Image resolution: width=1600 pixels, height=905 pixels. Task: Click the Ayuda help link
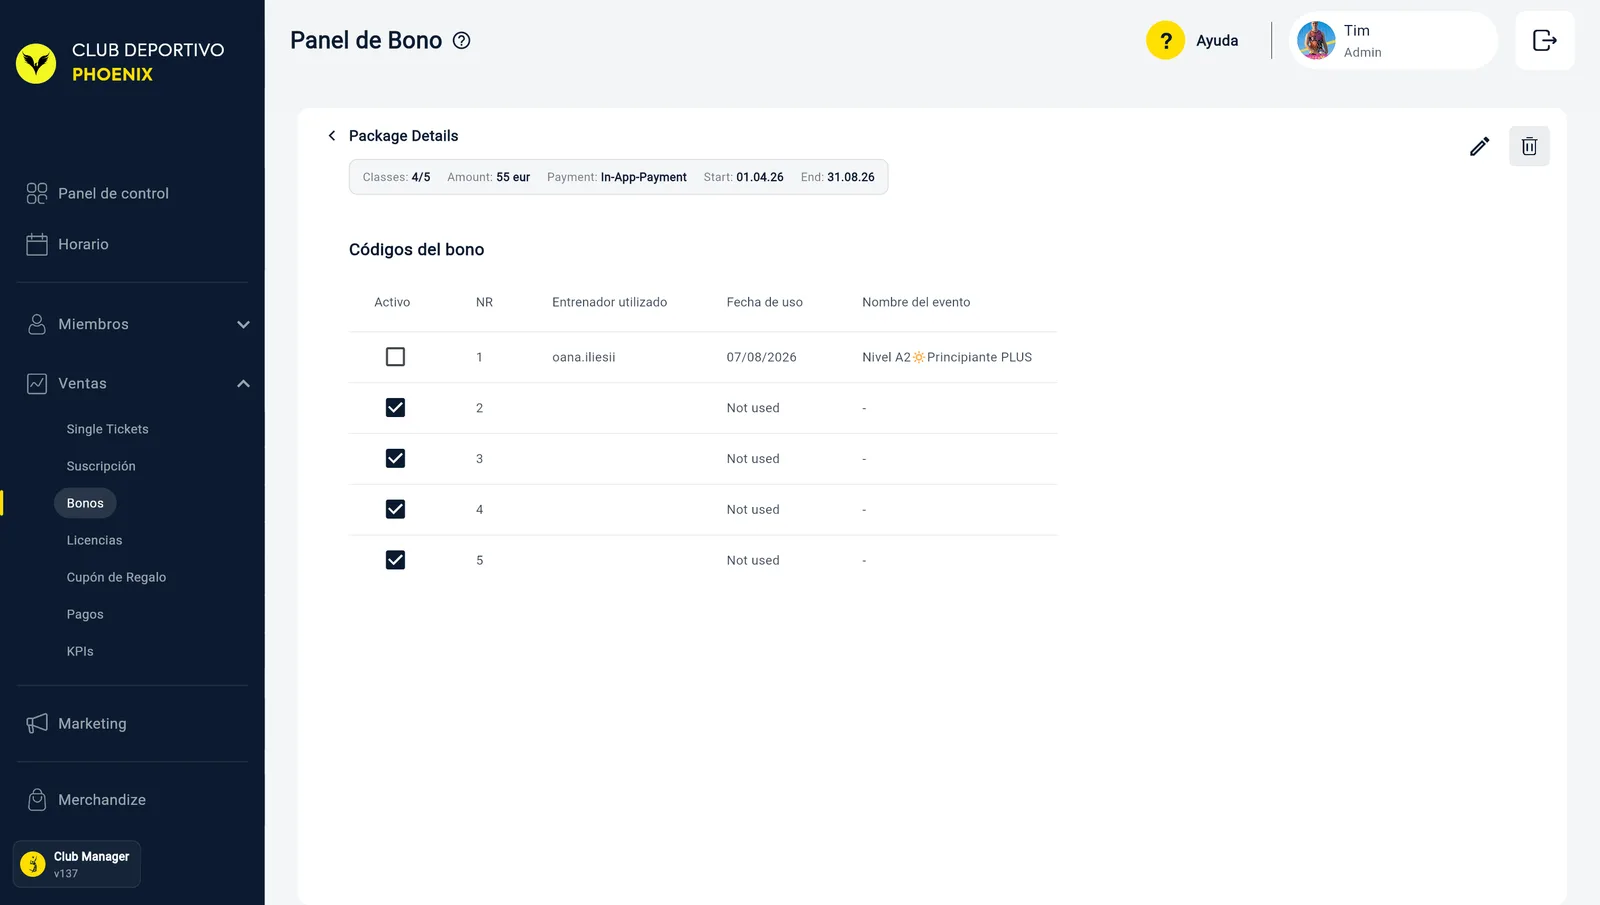click(1217, 41)
